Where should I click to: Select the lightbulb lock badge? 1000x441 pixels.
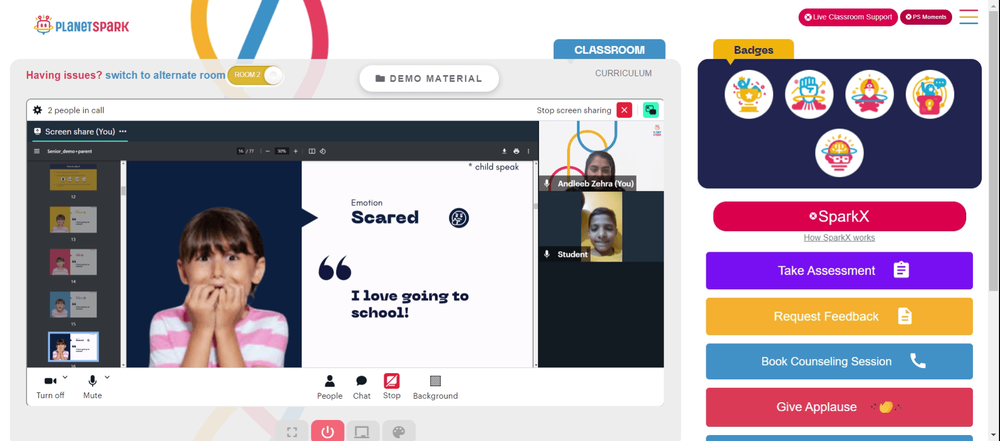coord(930,94)
